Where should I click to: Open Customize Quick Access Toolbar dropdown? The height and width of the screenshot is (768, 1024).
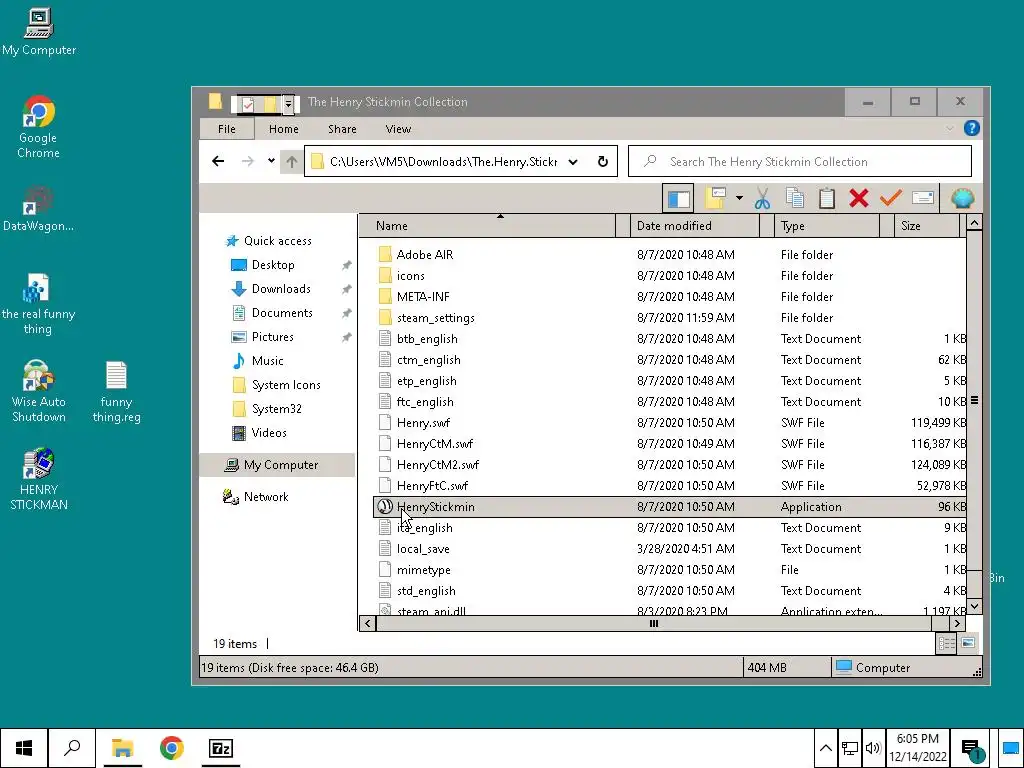(x=288, y=103)
